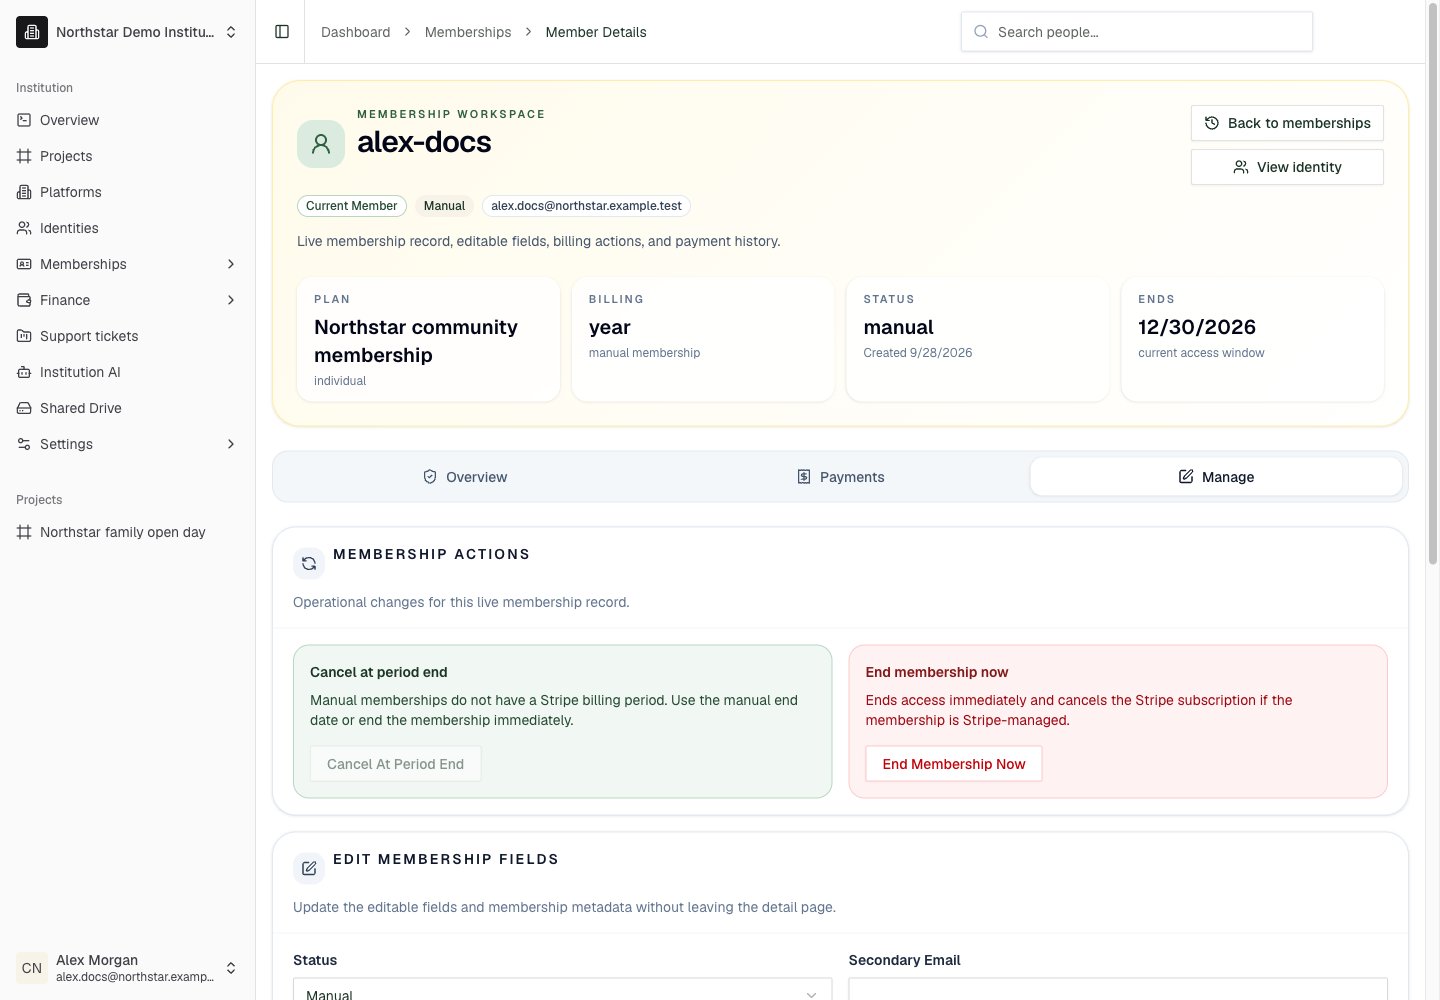Click the Shared Drive icon

pyautogui.click(x=24, y=408)
